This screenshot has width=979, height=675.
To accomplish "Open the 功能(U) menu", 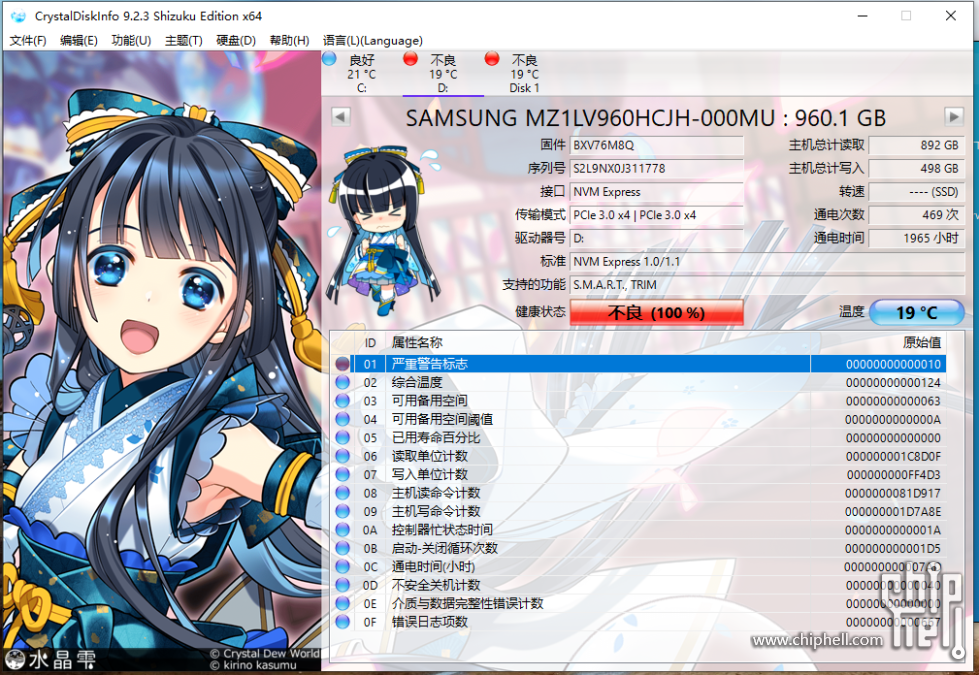I will [131, 41].
